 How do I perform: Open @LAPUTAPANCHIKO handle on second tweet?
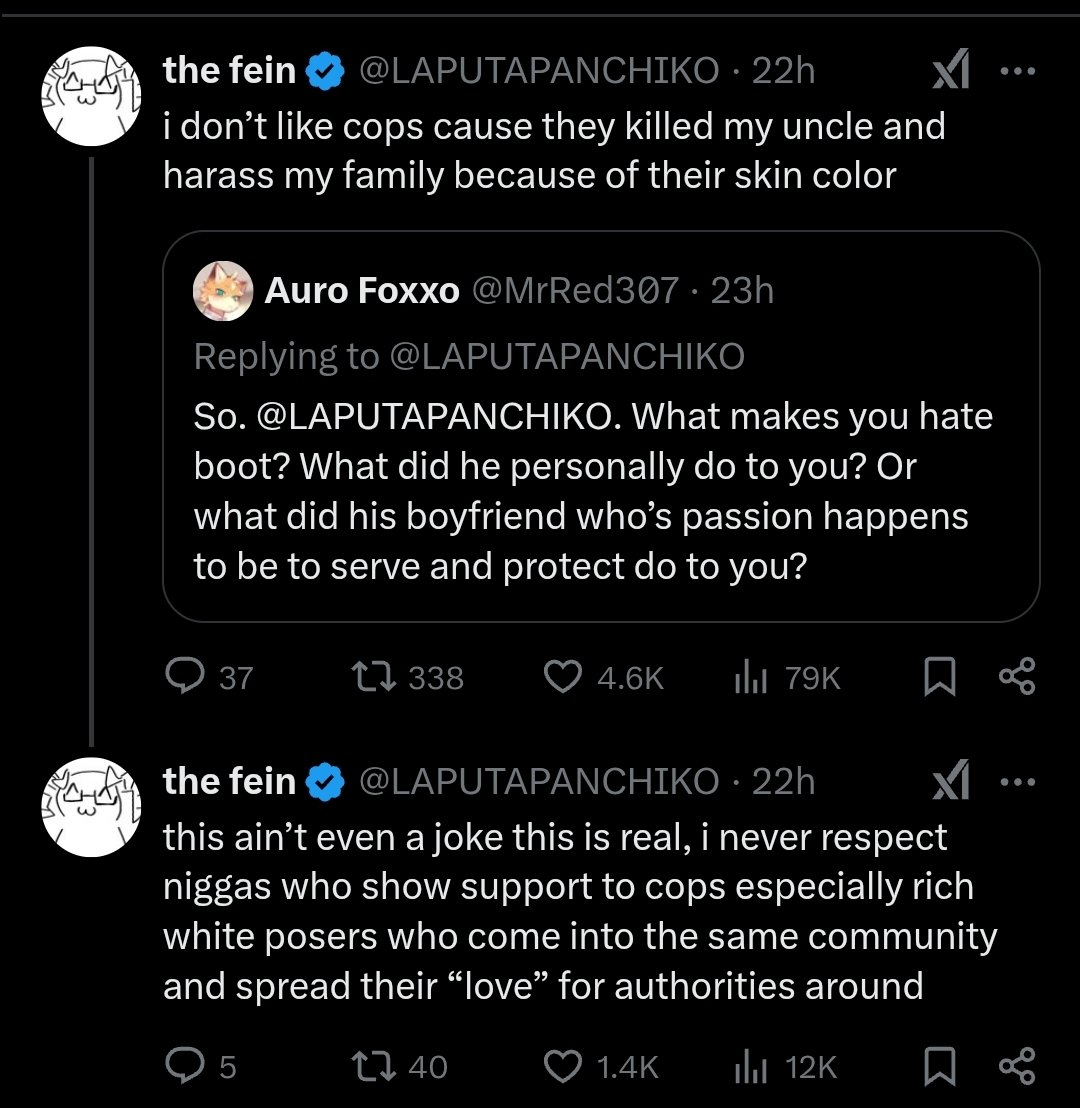click(x=539, y=781)
